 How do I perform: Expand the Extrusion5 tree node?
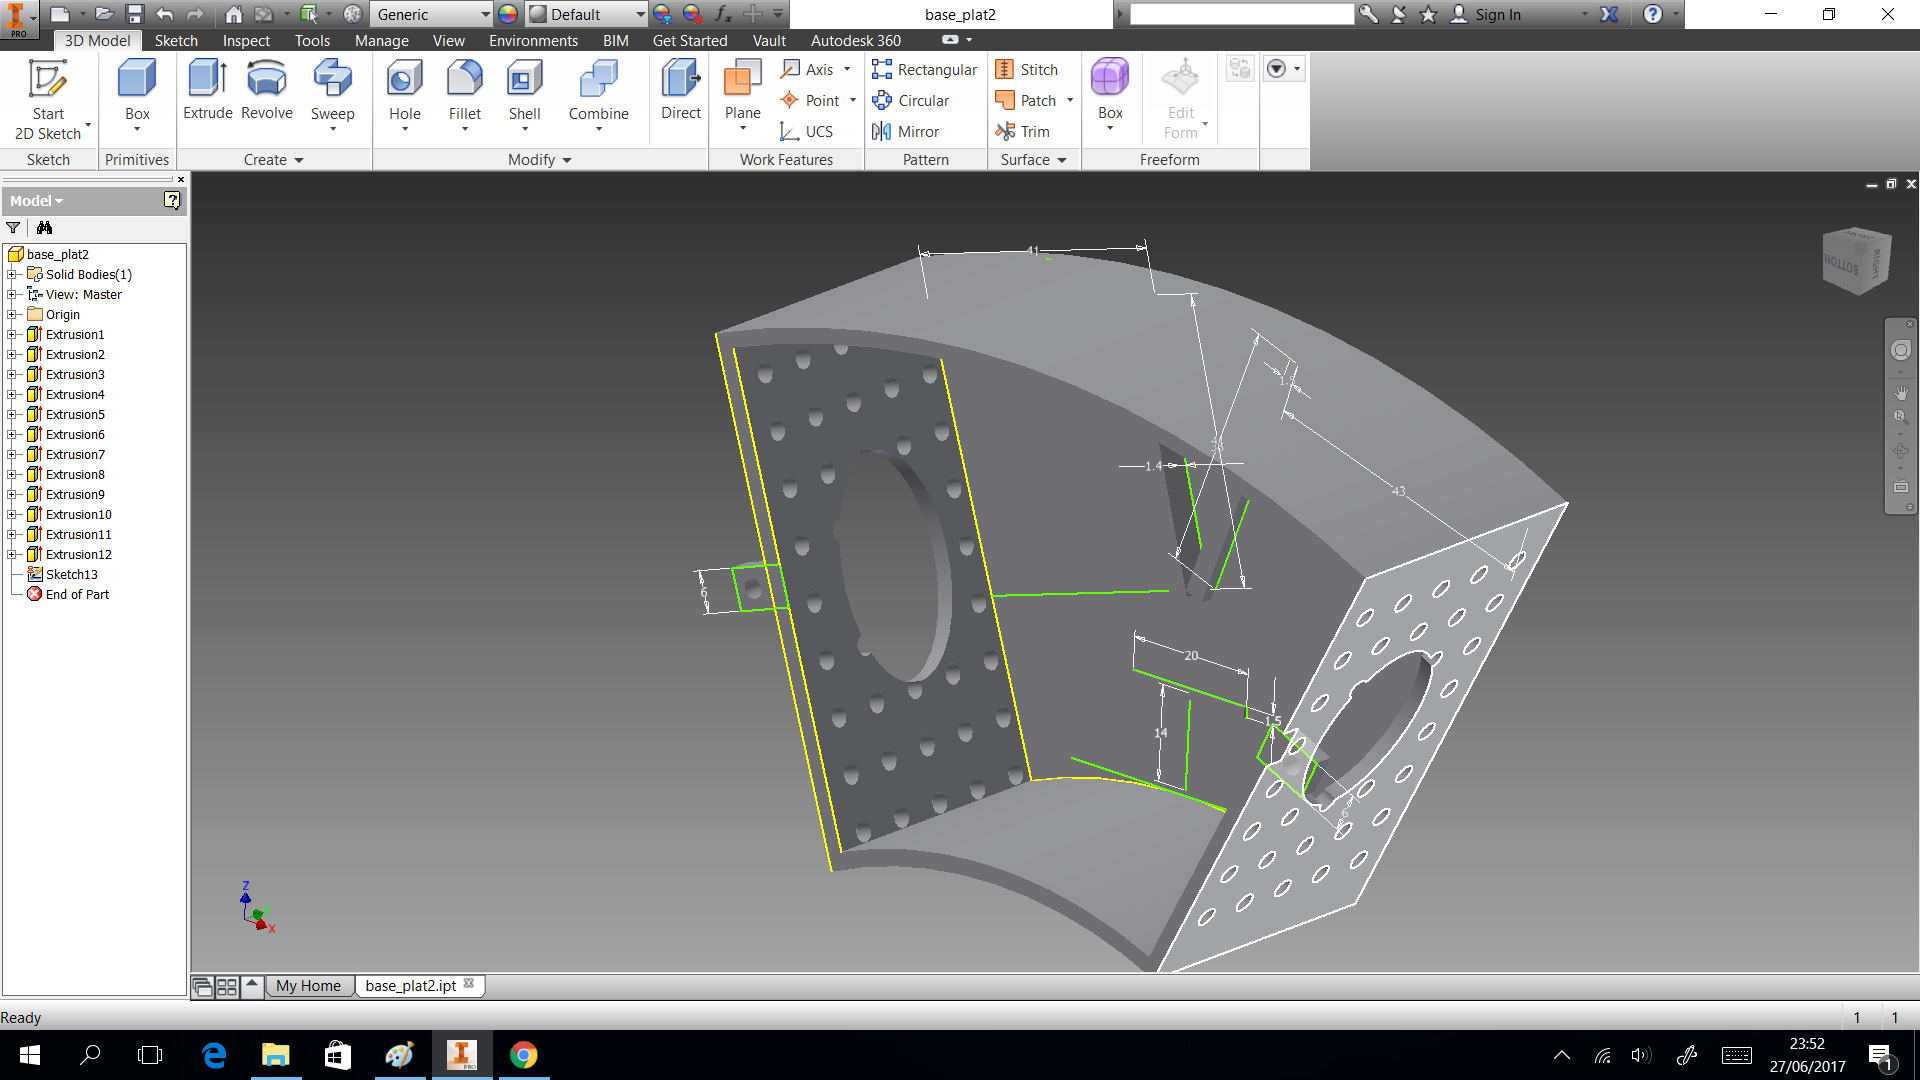pos(12,414)
